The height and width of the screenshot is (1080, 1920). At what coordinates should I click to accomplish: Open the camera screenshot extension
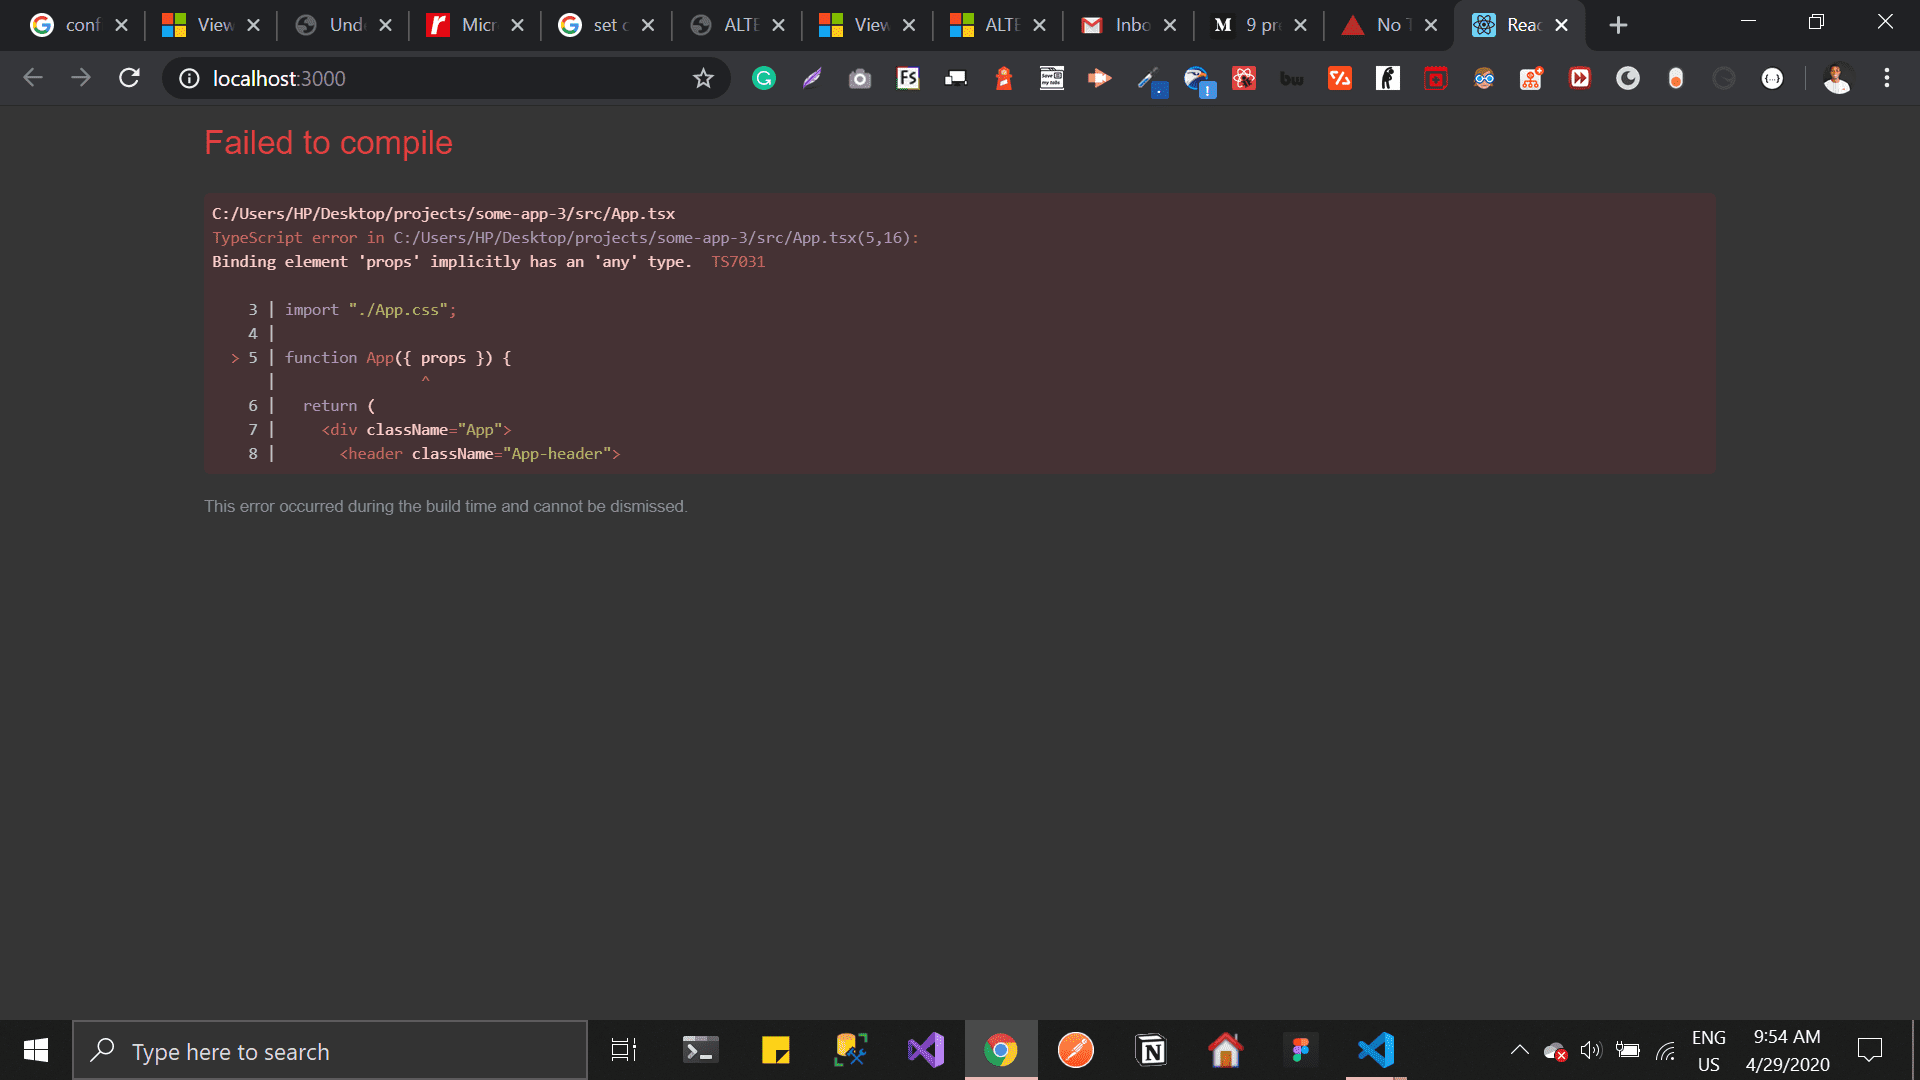860,78
